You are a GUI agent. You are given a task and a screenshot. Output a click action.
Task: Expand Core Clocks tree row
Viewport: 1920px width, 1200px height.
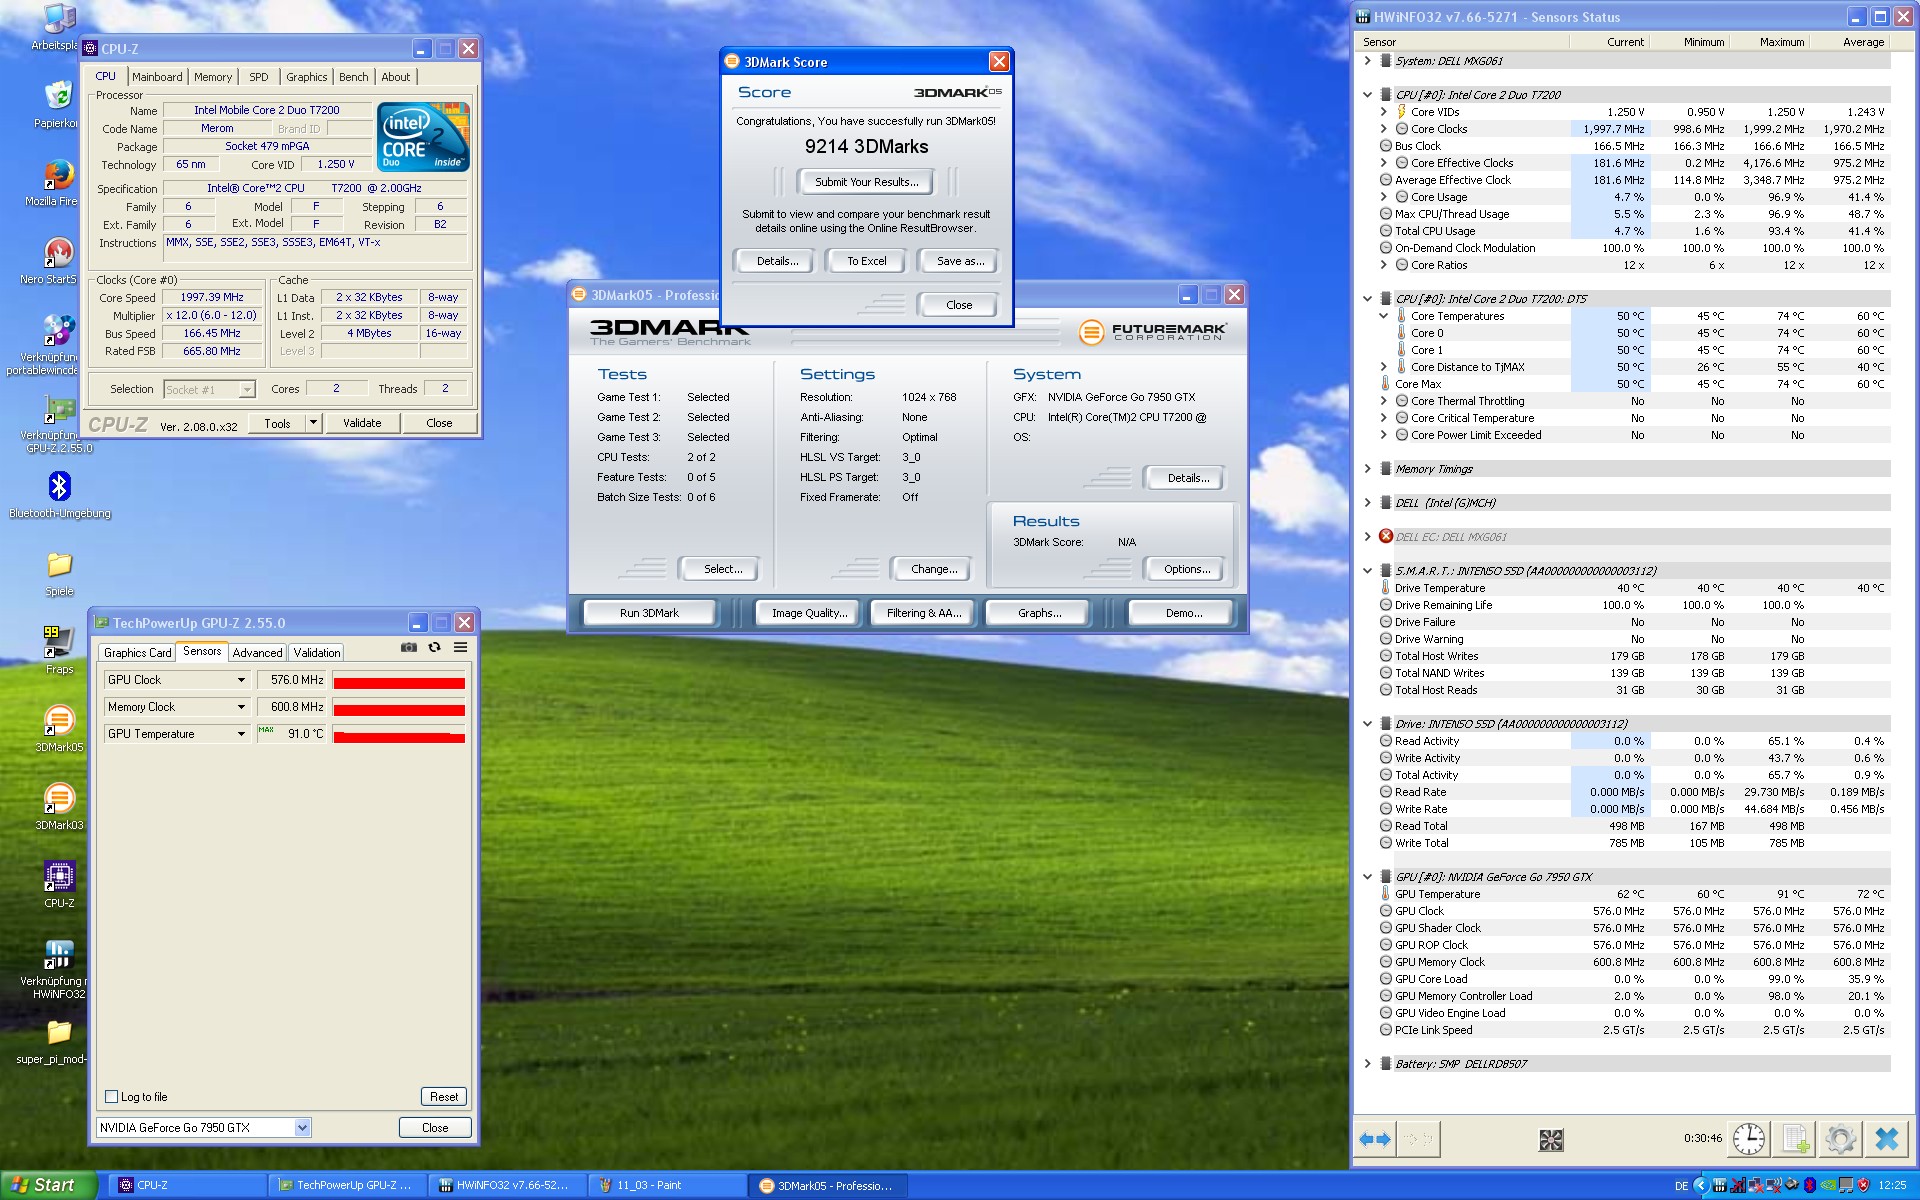[x=1383, y=129]
